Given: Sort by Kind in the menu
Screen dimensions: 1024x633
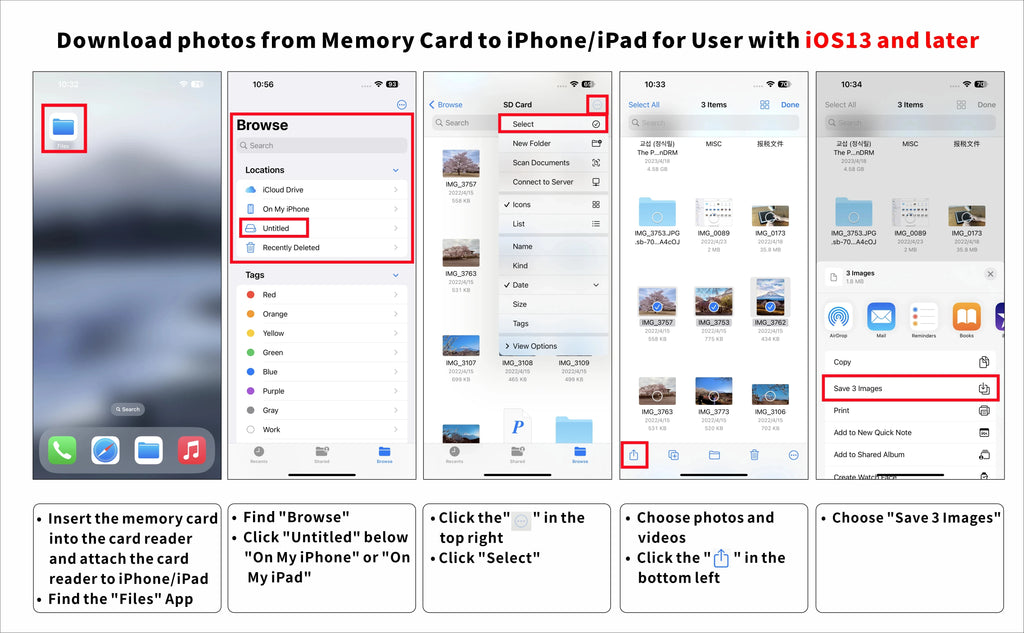Looking at the screenshot, I should [x=552, y=266].
